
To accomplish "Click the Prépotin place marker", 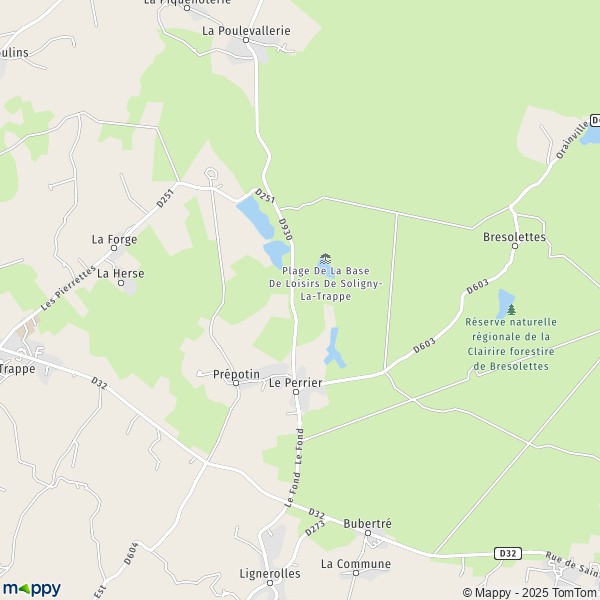I will tap(236, 383).
